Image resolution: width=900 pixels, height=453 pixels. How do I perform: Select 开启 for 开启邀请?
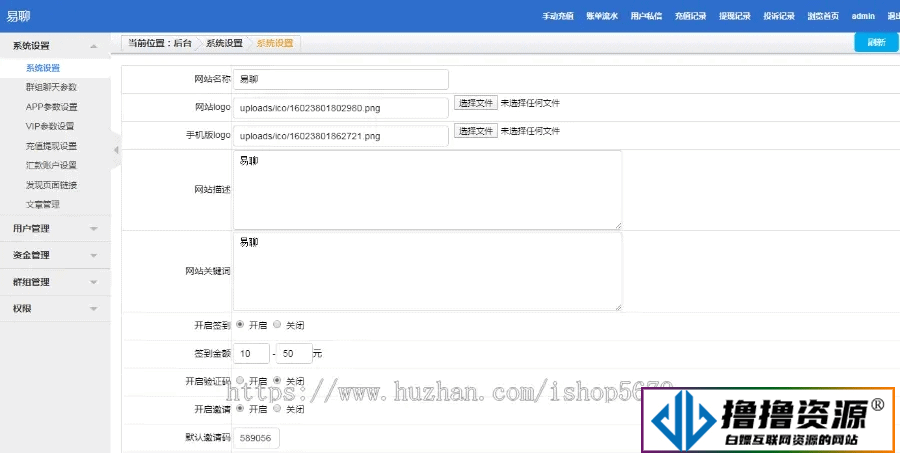(x=240, y=408)
